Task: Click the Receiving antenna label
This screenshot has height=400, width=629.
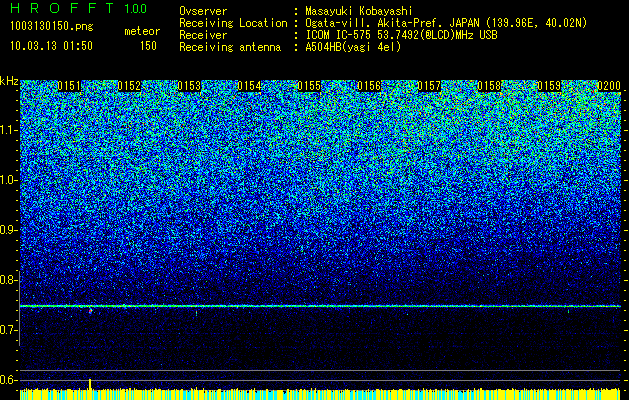Action: point(230,47)
